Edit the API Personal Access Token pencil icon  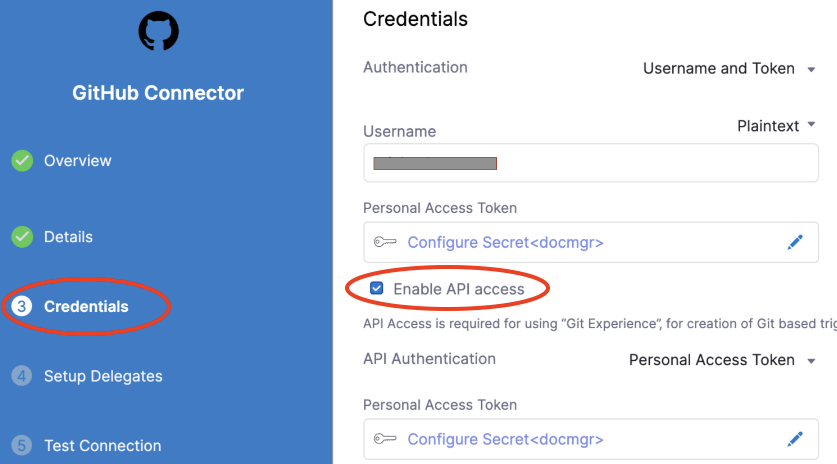point(795,439)
